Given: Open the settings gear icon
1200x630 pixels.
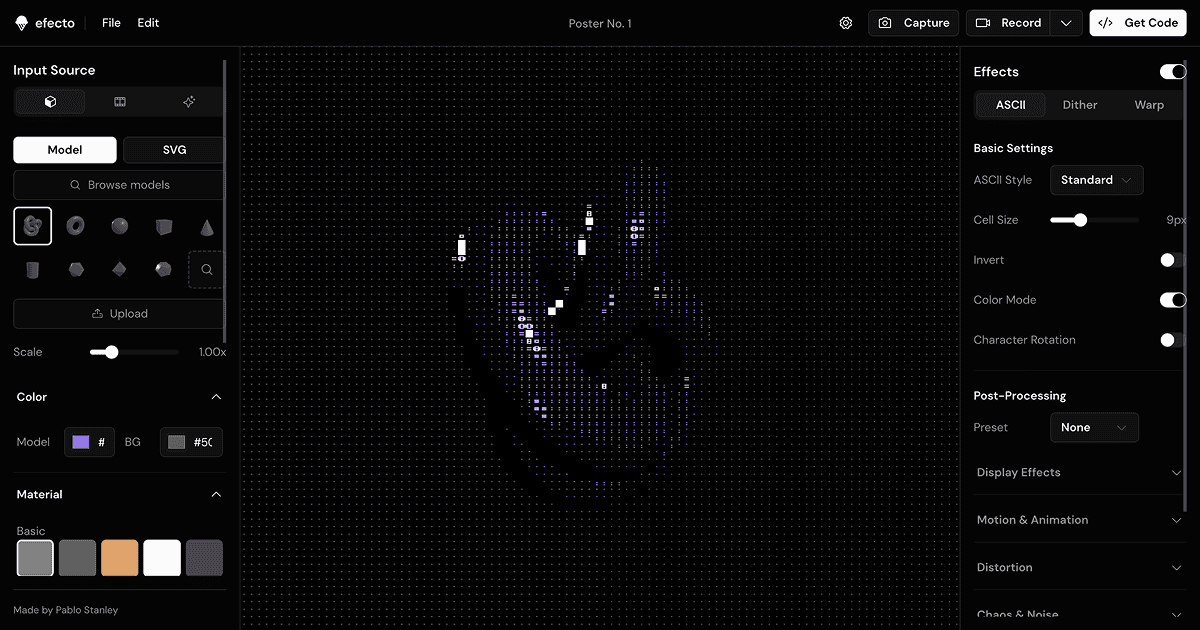Looking at the screenshot, I should coord(846,23).
